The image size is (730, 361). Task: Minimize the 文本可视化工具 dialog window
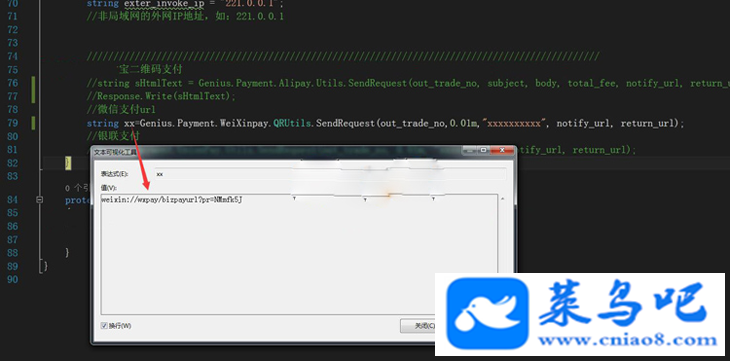470,150
